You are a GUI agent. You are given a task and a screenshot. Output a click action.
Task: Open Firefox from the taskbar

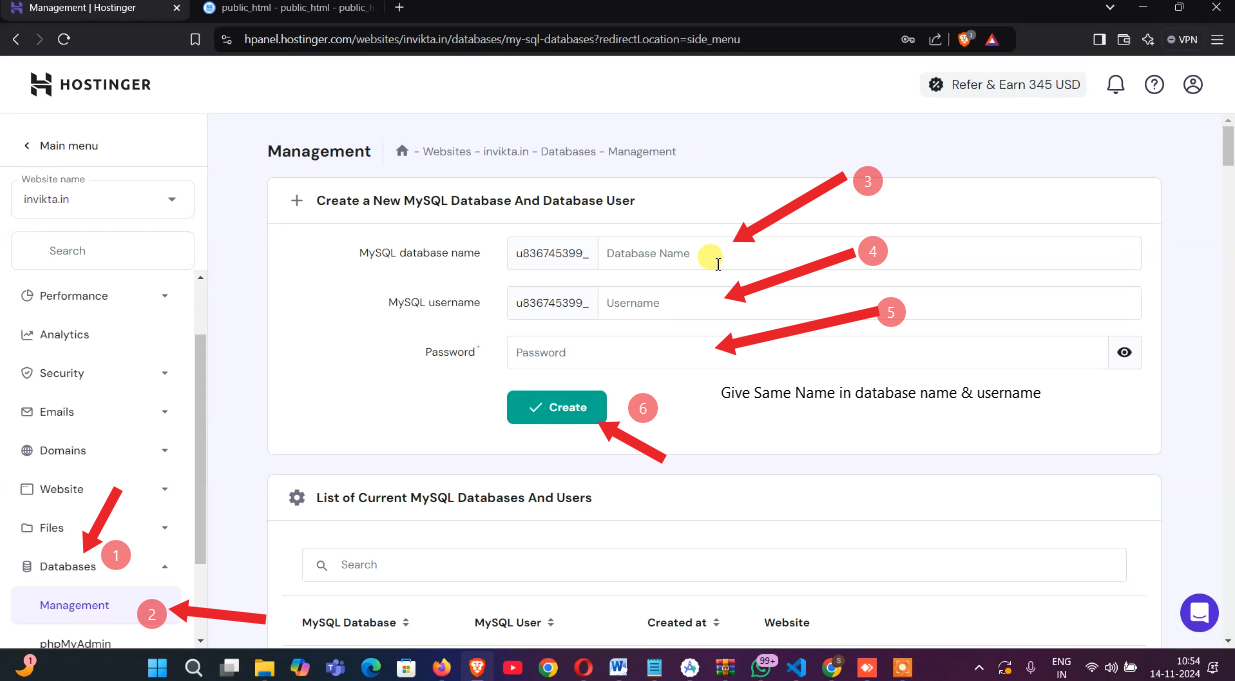click(441, 667)
